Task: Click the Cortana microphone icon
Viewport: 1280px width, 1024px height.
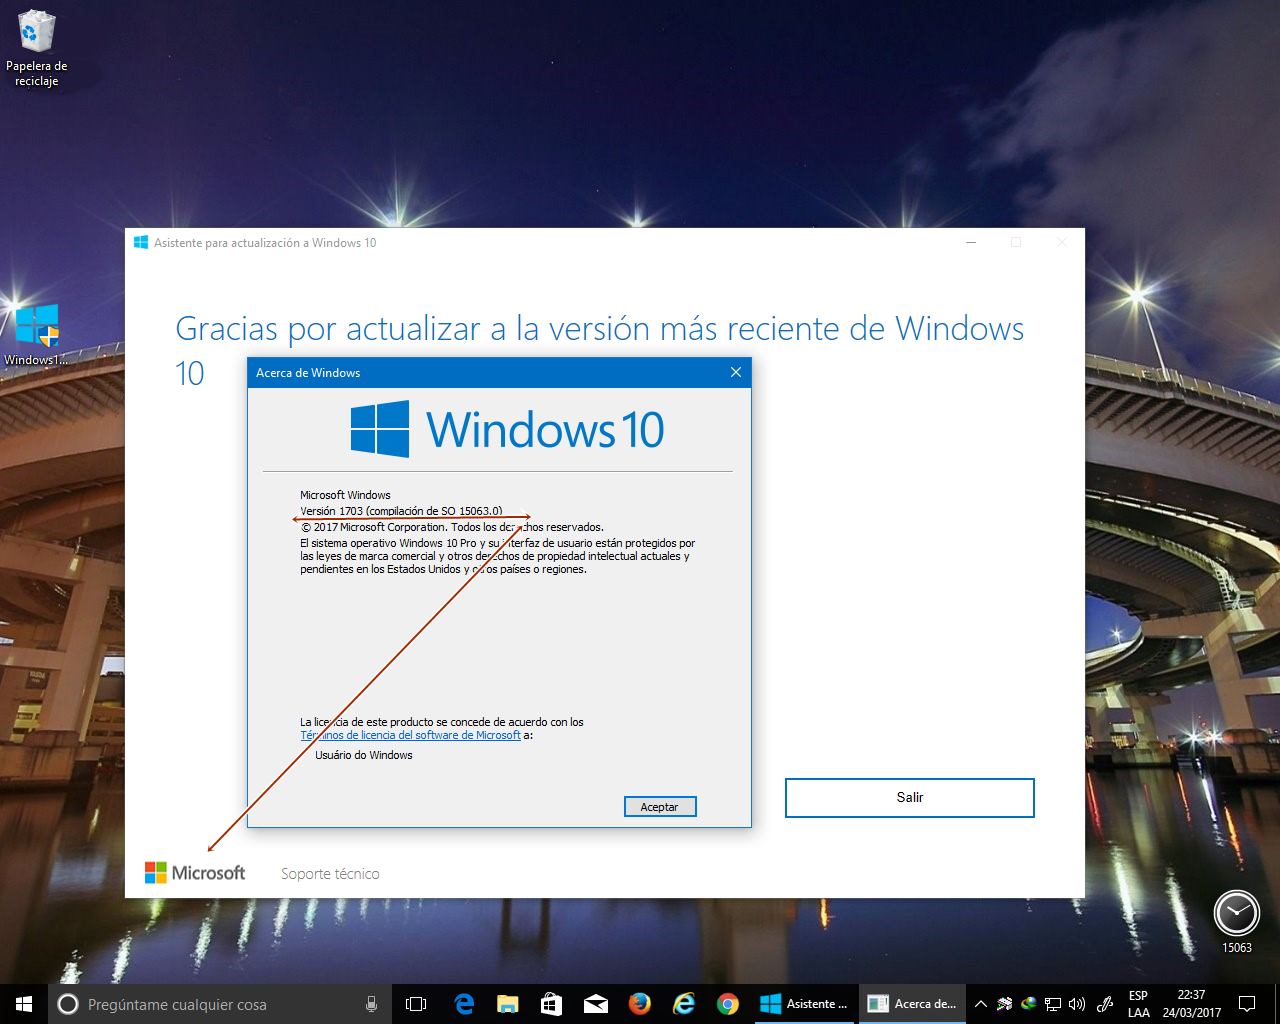Action: pyautogui.click(x=371, y=1004)
